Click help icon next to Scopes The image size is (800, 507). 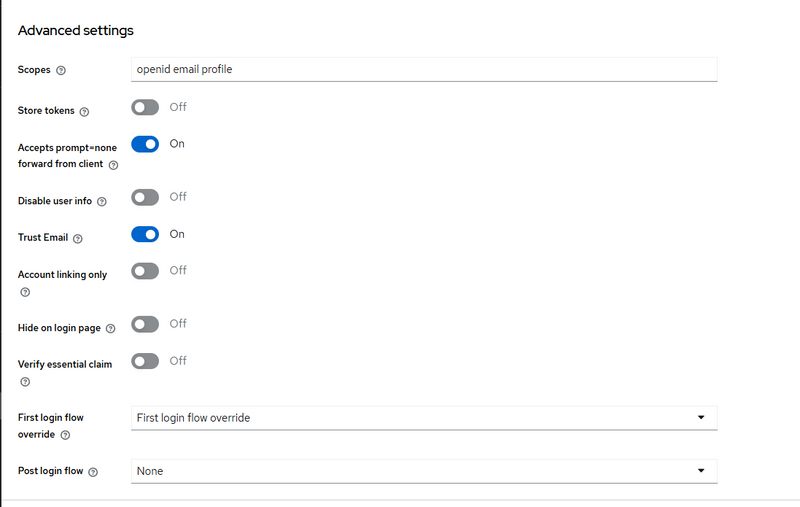pos(62,71)
